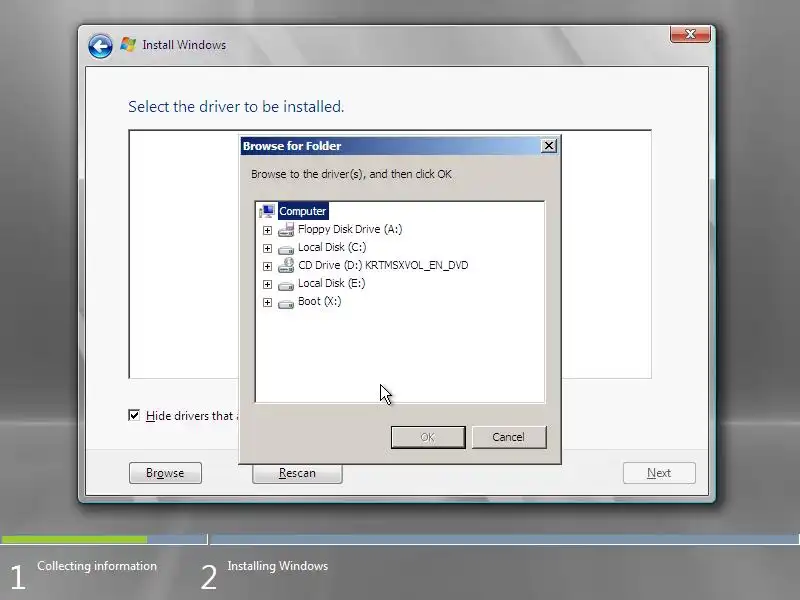Click the Boot (X:) drive icon
Screen dimensions: 800x600
click(286, 304)
